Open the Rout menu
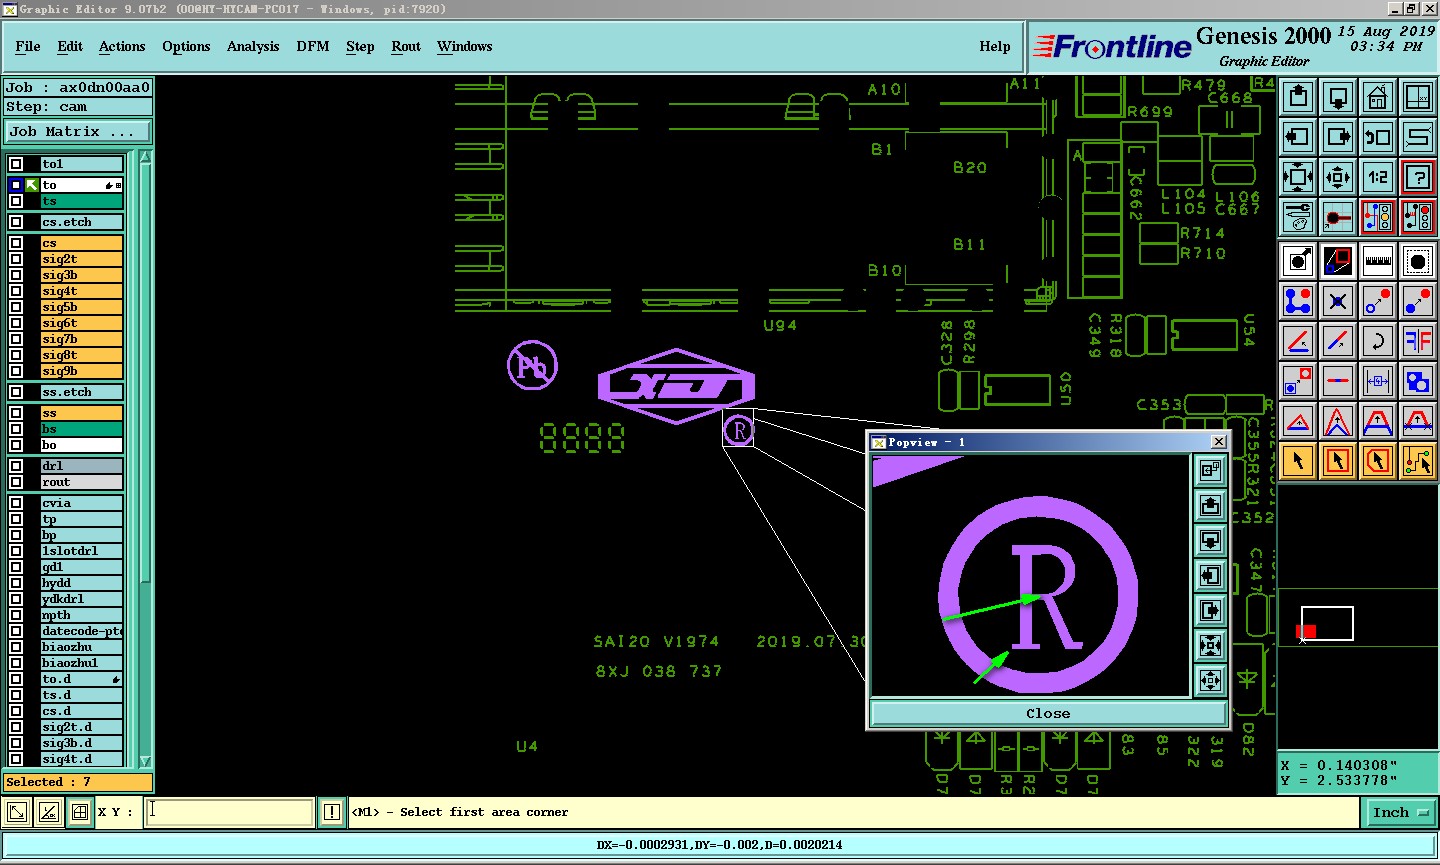 pyautogui.click(x=406, y=46)
